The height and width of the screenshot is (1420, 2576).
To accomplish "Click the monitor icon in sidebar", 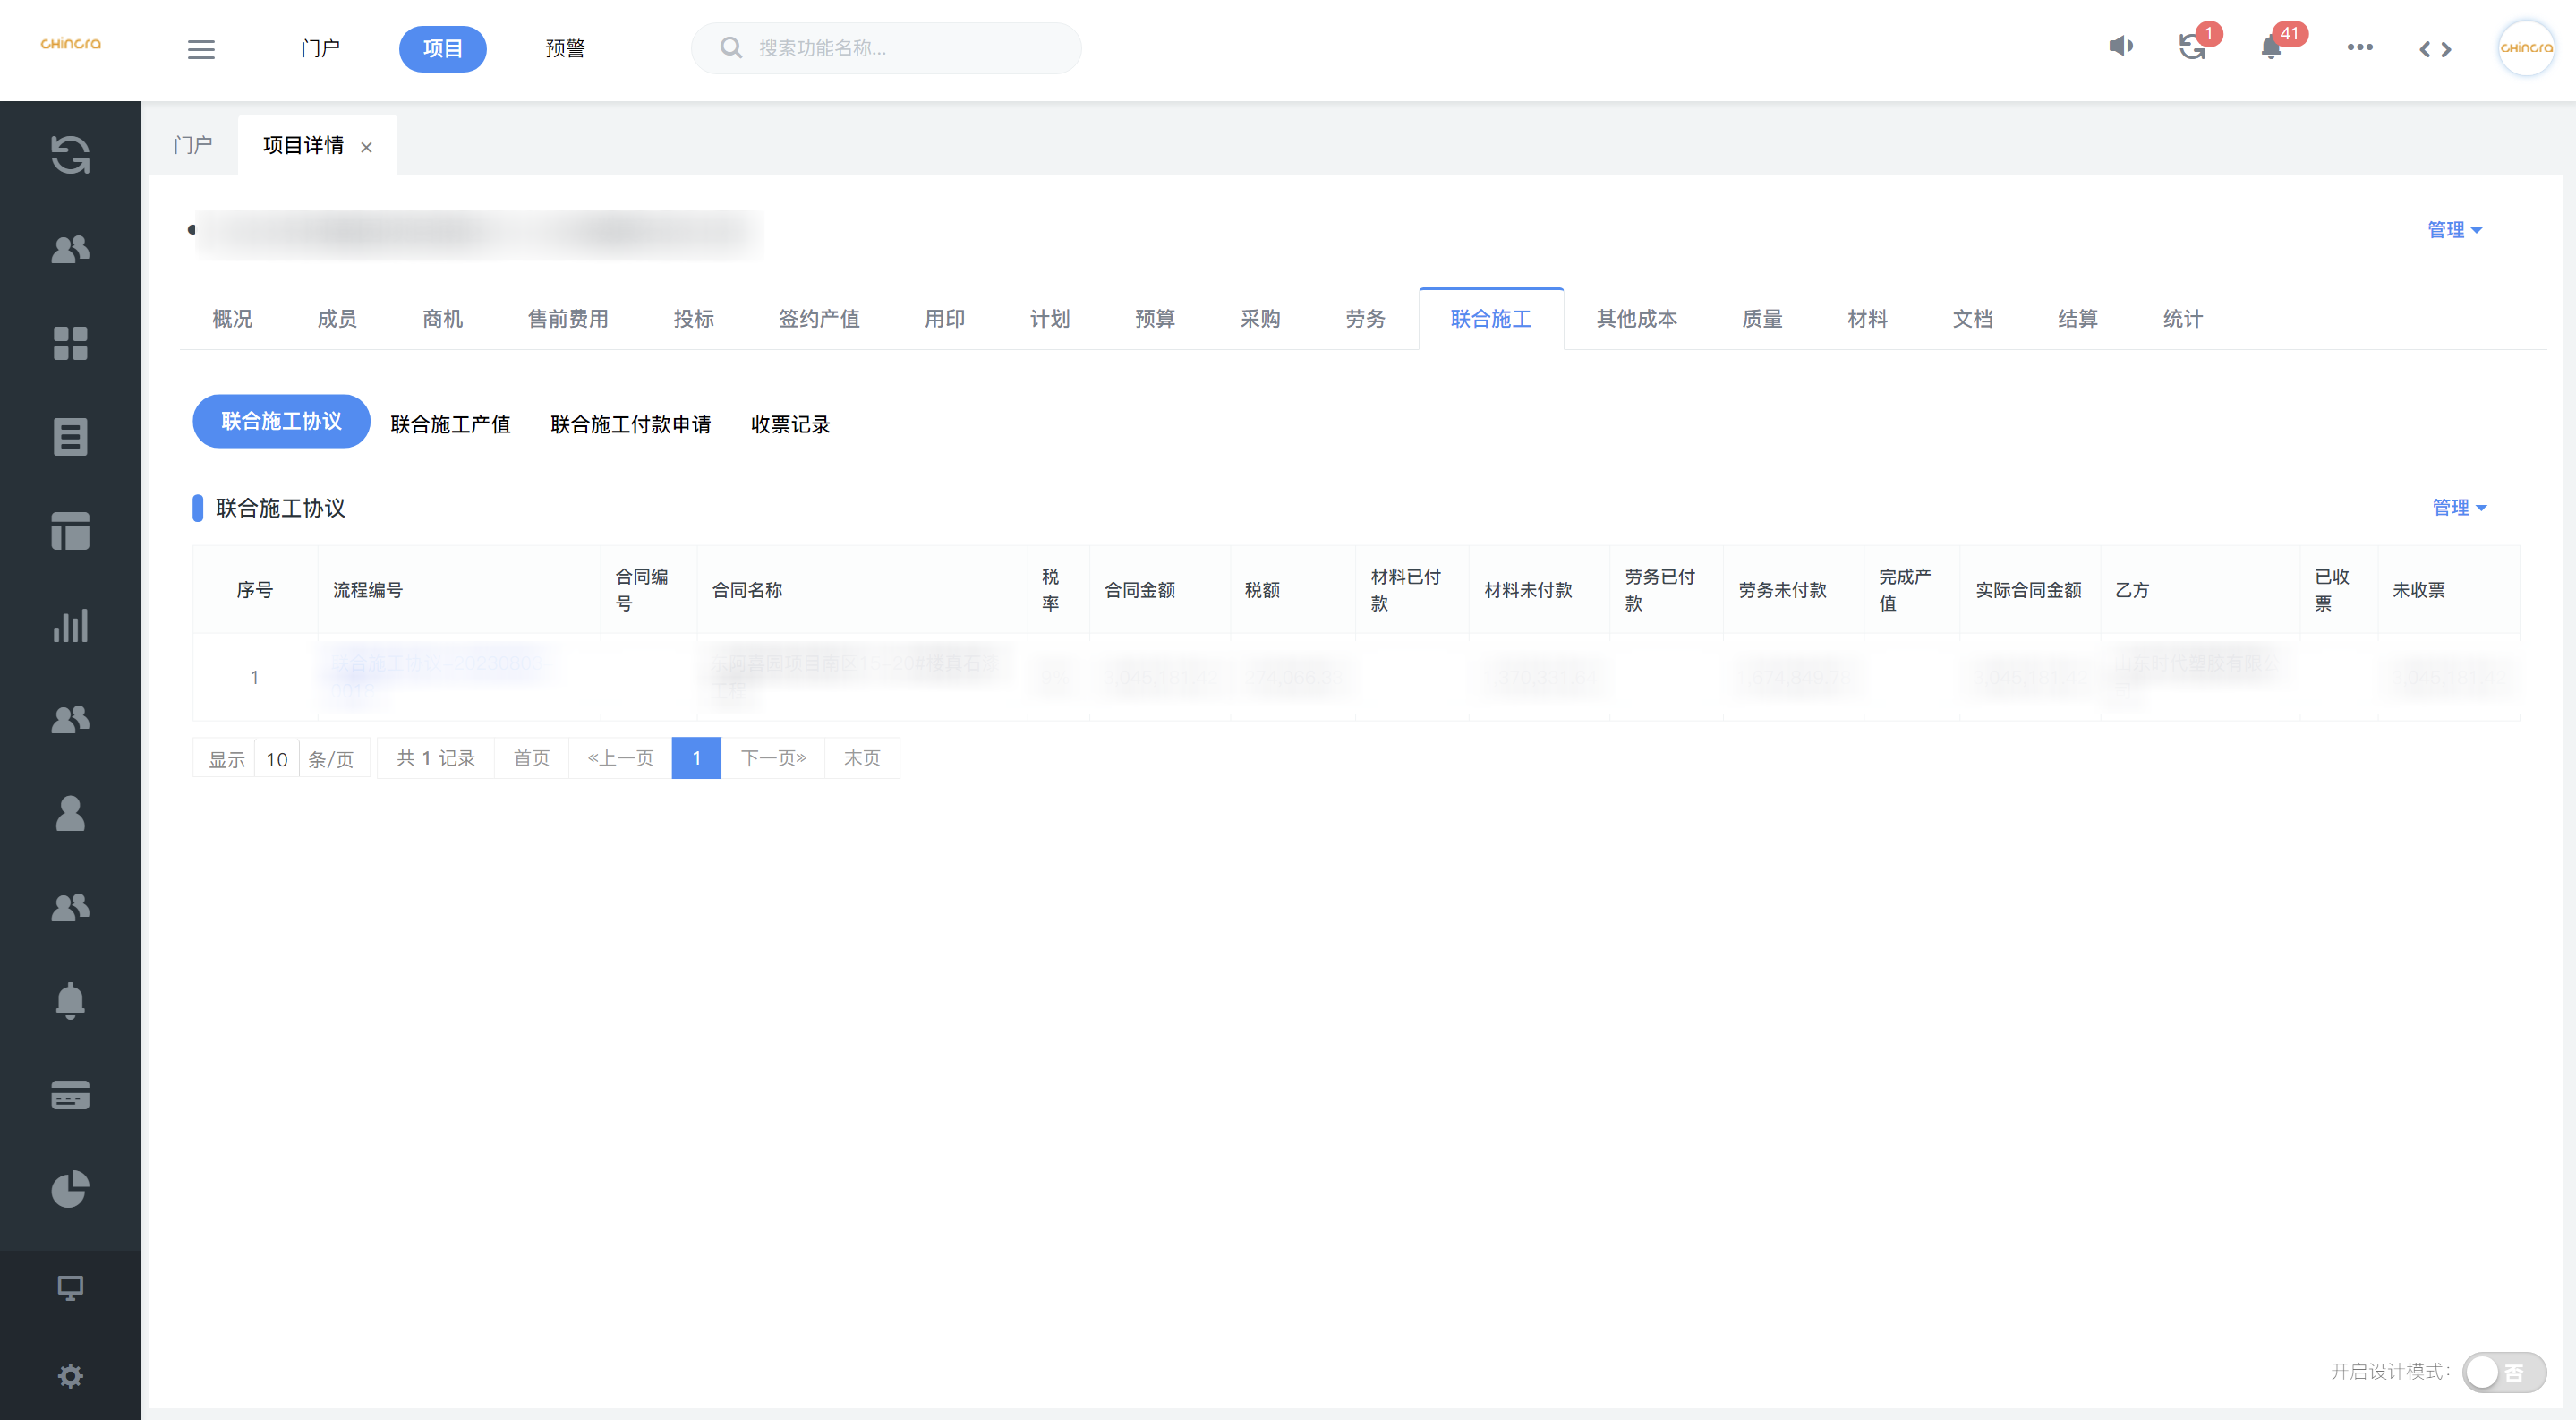I will tap(70, 1288).
